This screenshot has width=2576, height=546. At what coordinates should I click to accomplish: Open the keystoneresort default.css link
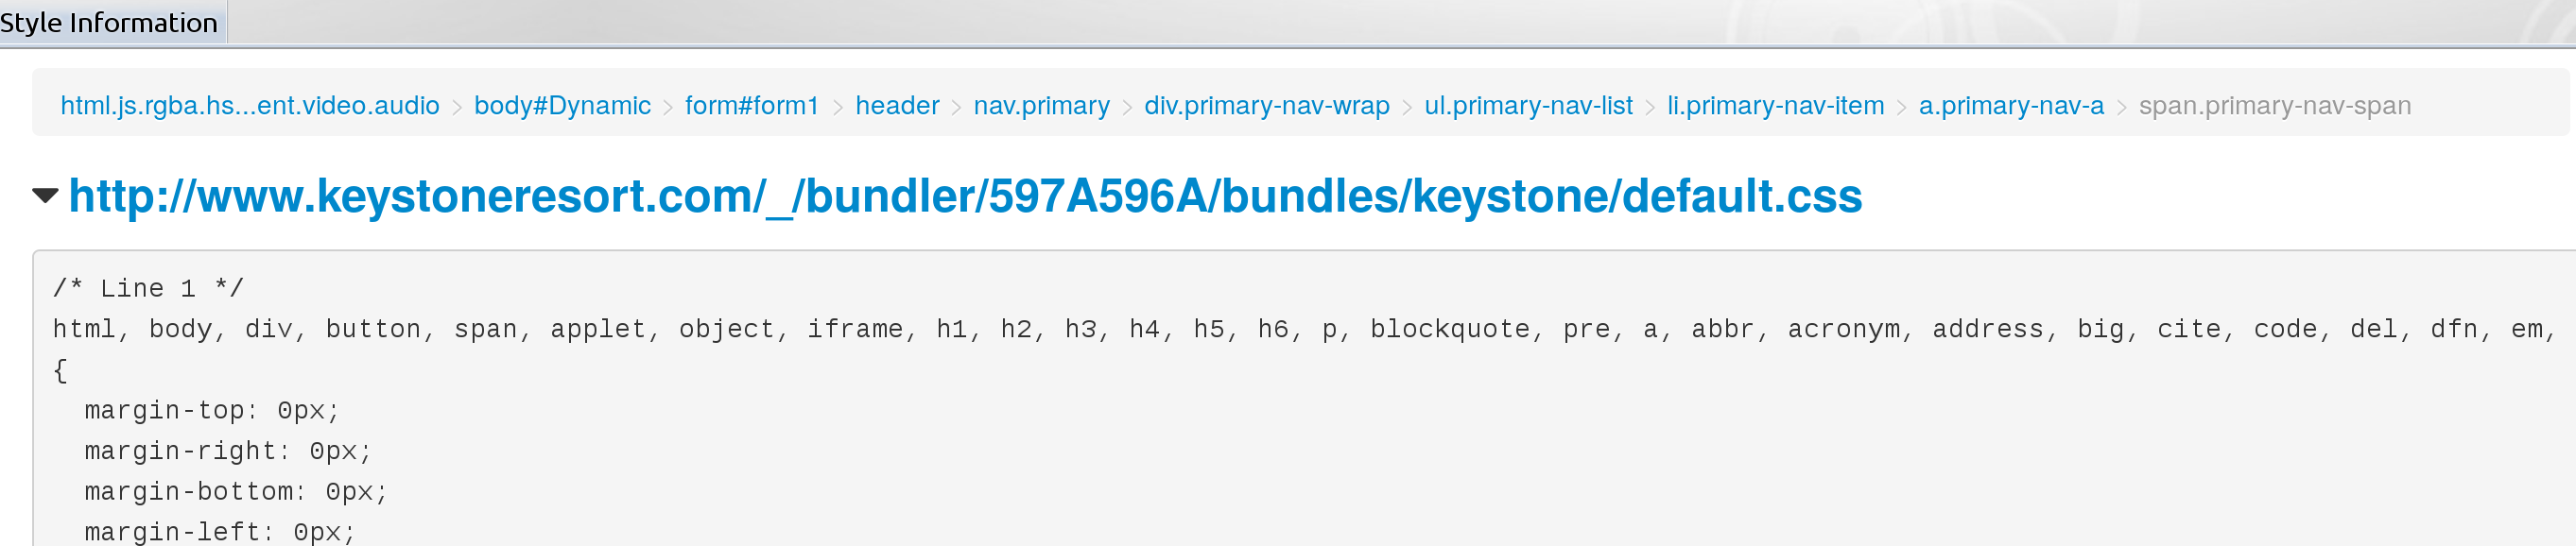tap(964, 196)
